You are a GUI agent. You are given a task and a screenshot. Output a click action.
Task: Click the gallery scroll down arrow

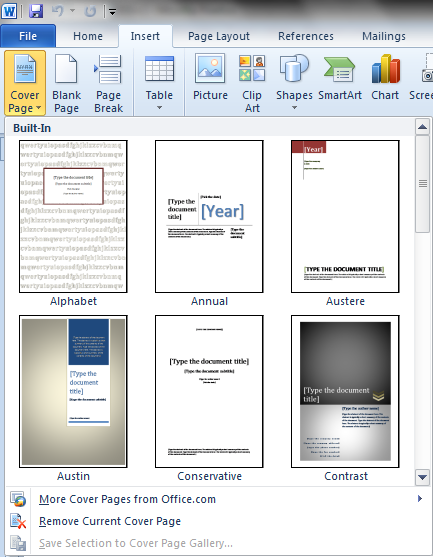(422, 477)
